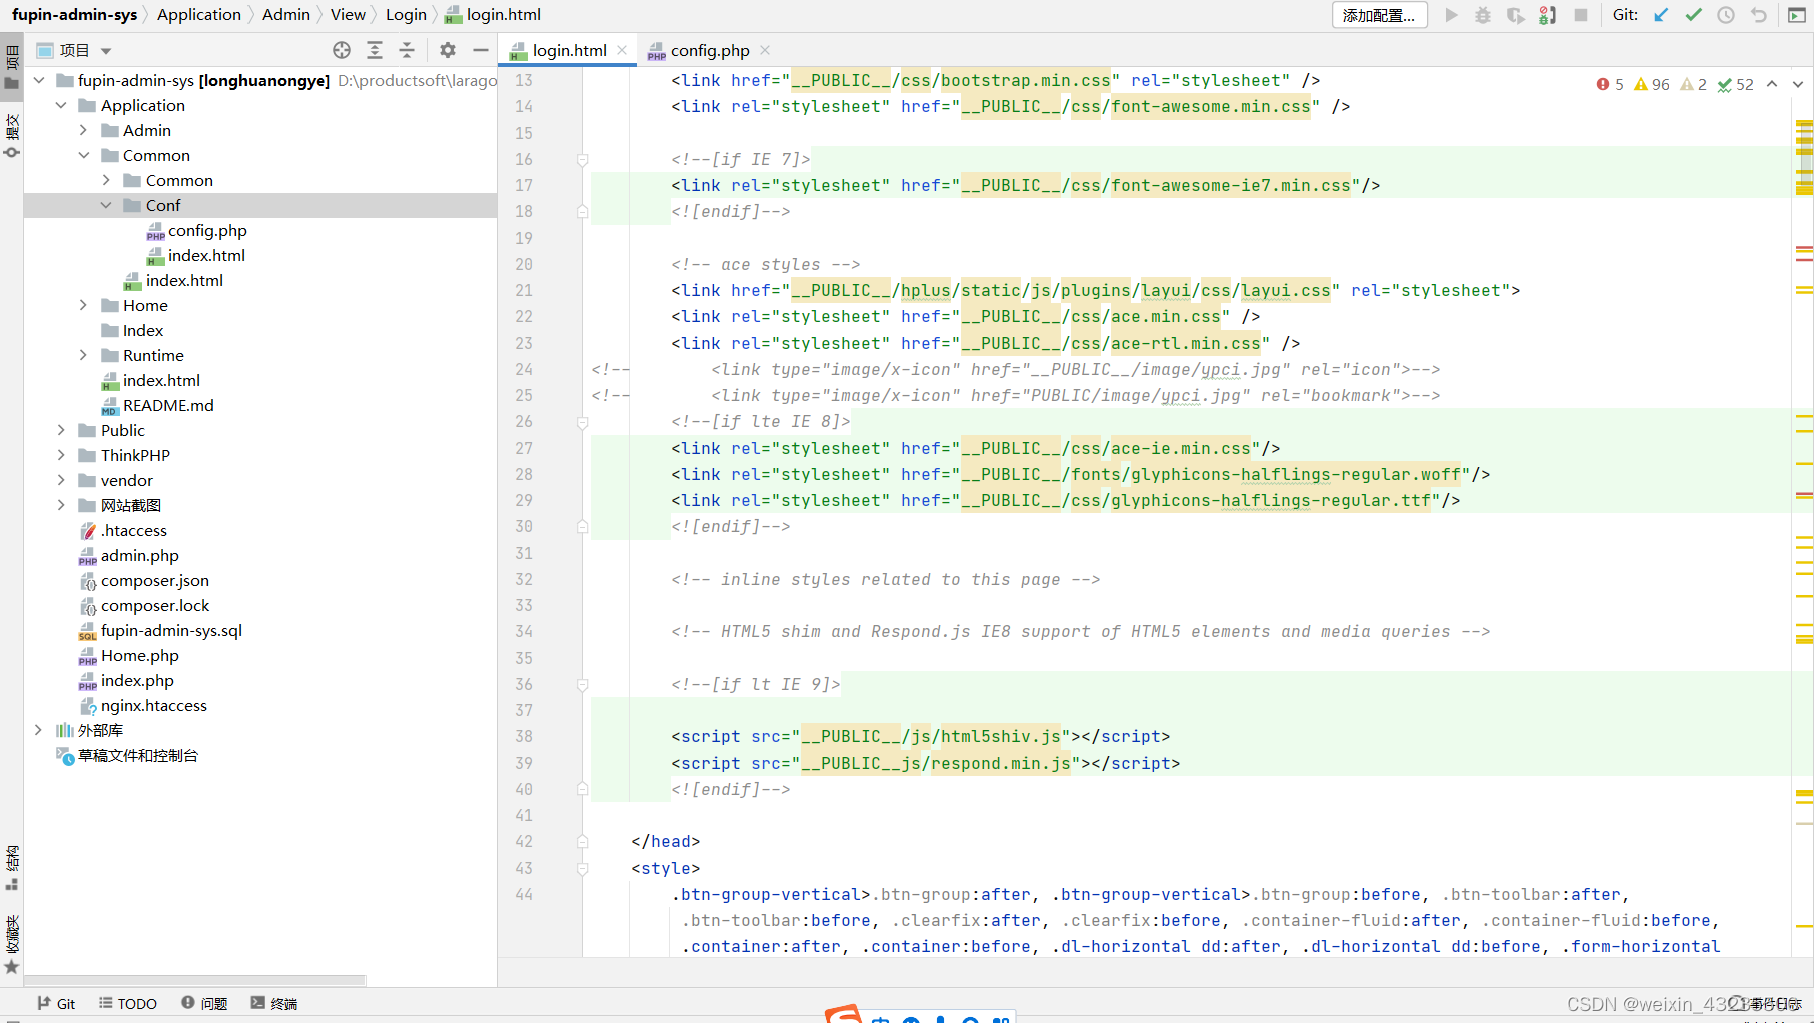
Task: Collapse the outer Common folder
Action: pyautogui.click(x=84, y=155)
